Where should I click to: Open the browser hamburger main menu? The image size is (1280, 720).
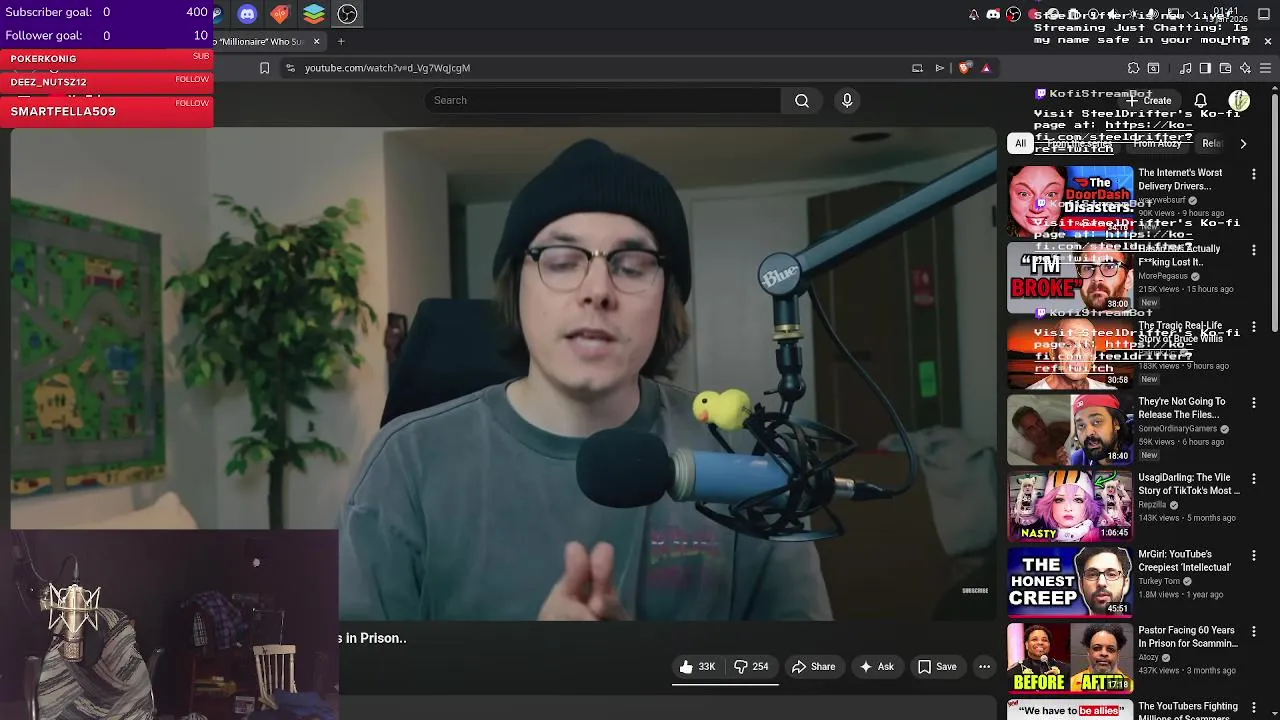point(1265,68)
